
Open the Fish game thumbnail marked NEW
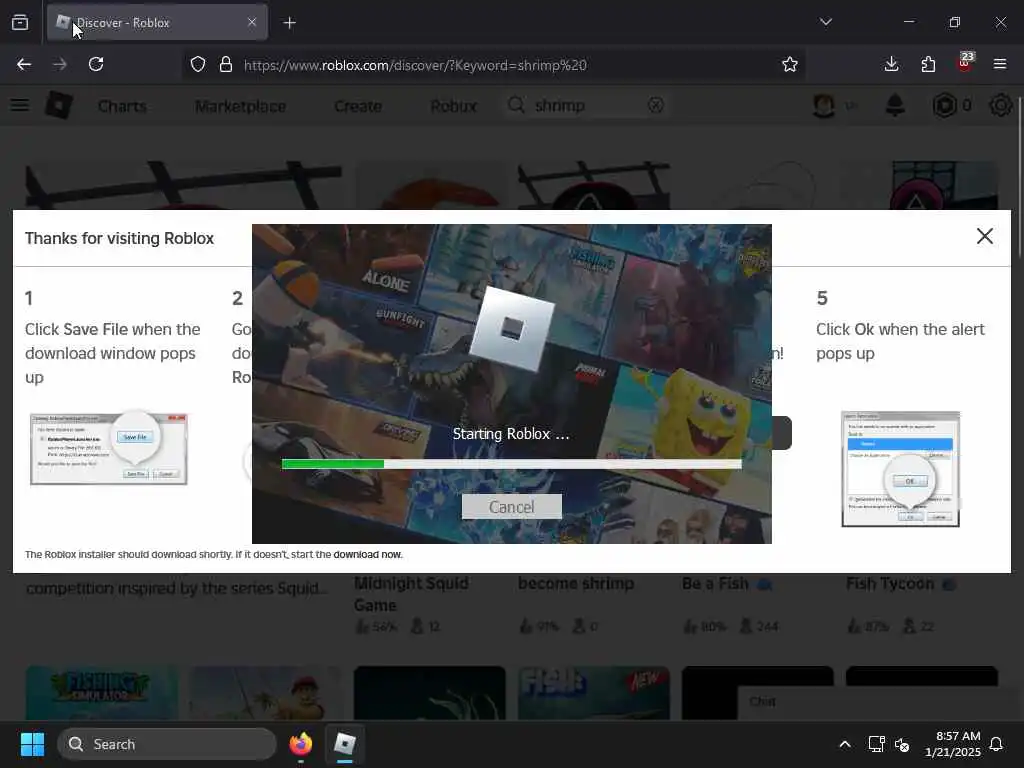594,693
